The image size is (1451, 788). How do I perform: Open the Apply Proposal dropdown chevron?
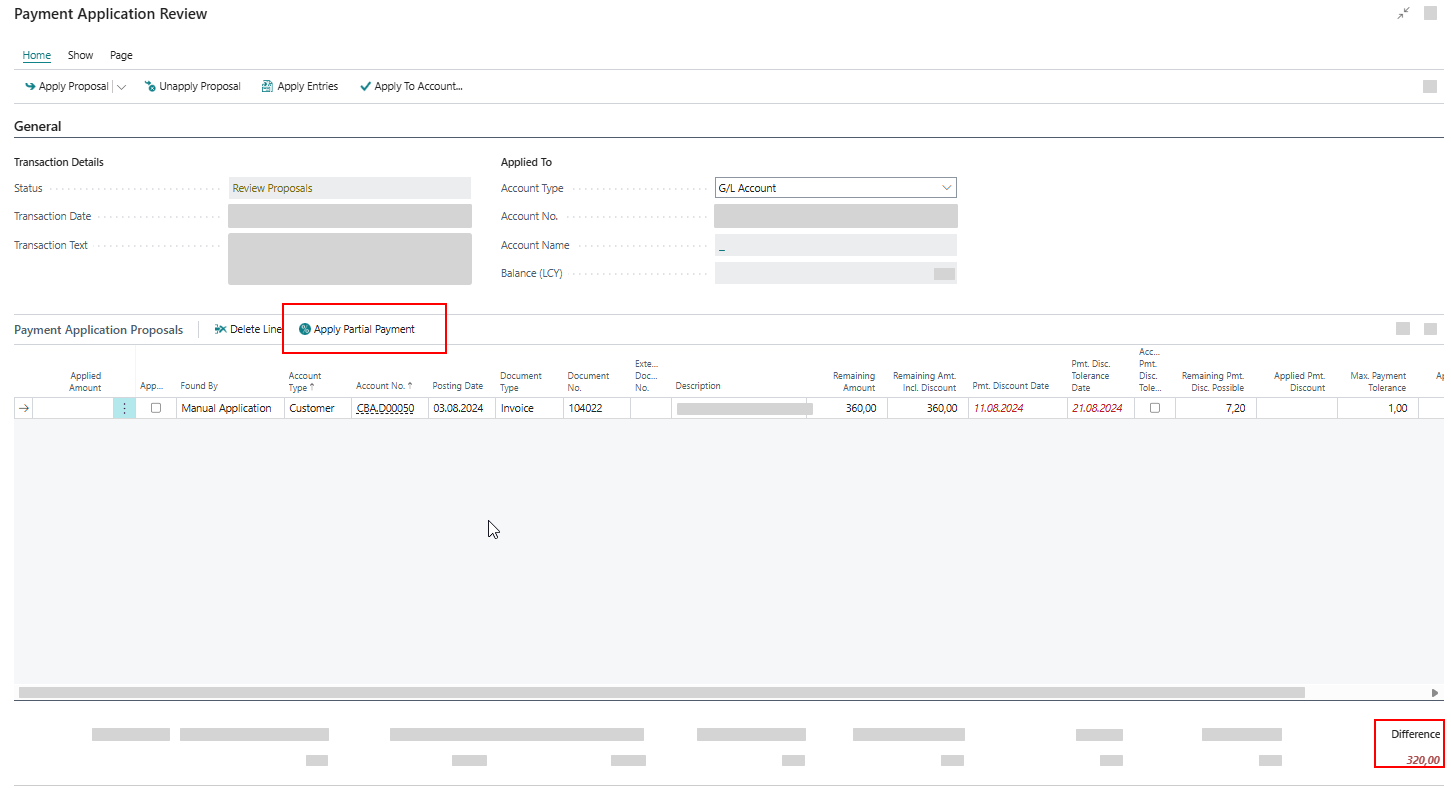click(x=121, y=87)
